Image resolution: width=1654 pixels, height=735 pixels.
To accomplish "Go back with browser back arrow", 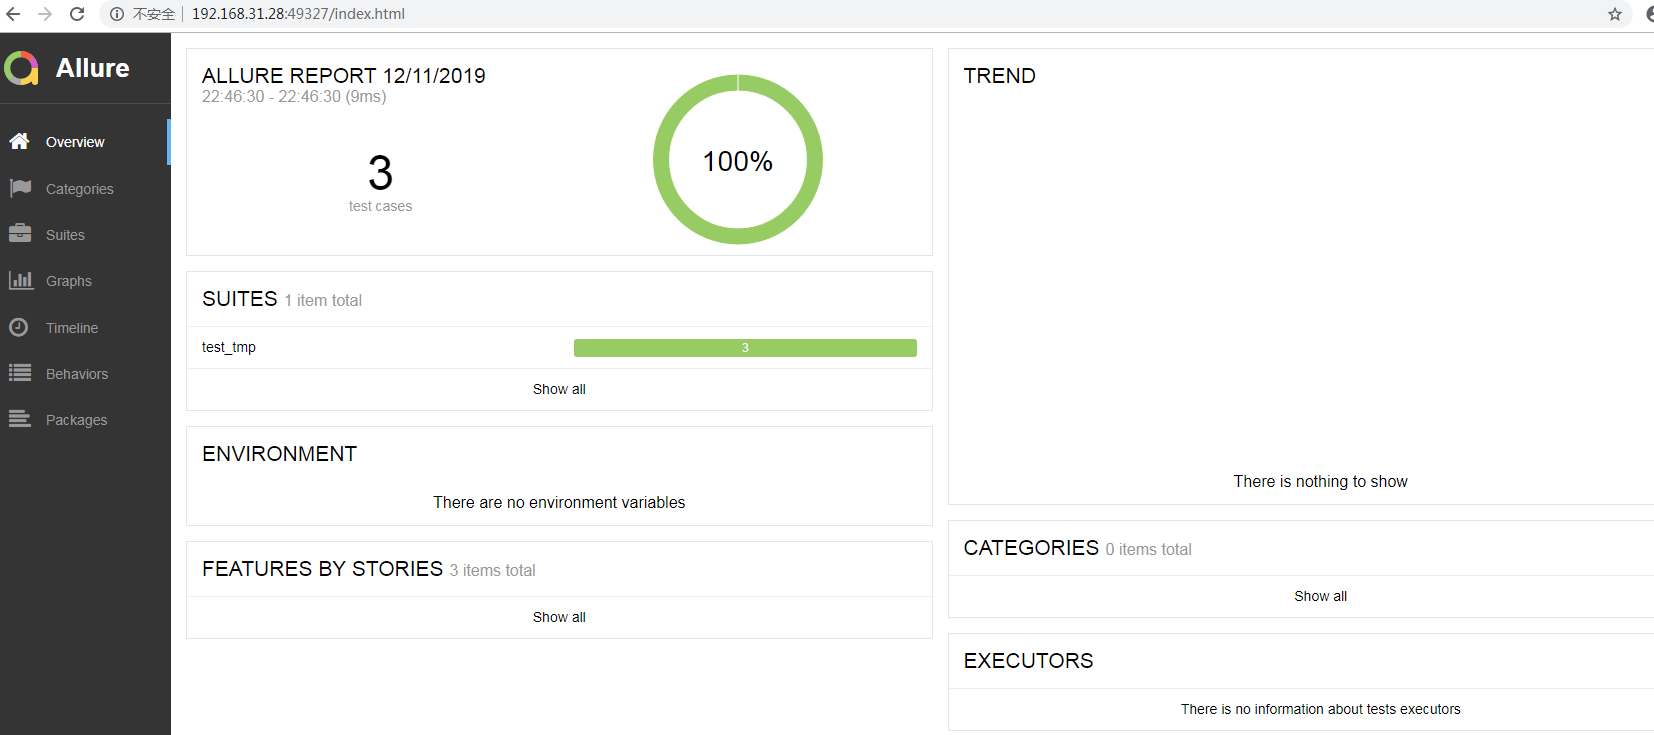I will (x=13, y=14).
